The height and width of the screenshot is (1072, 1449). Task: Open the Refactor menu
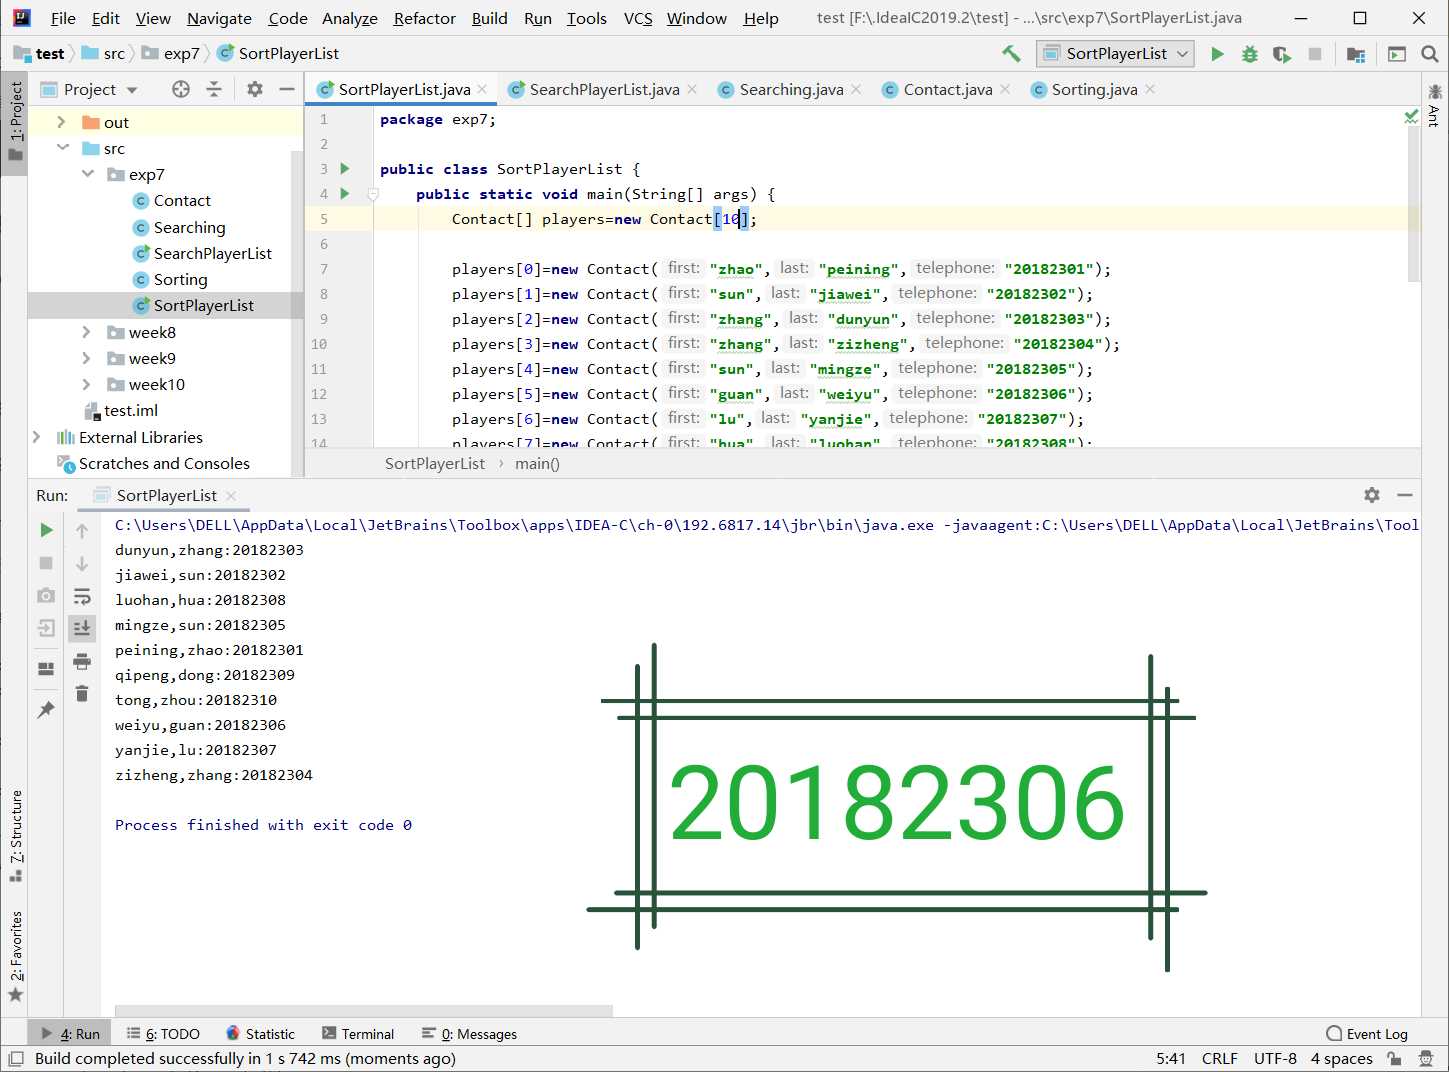pyautogui.click(x=424, y=18)
